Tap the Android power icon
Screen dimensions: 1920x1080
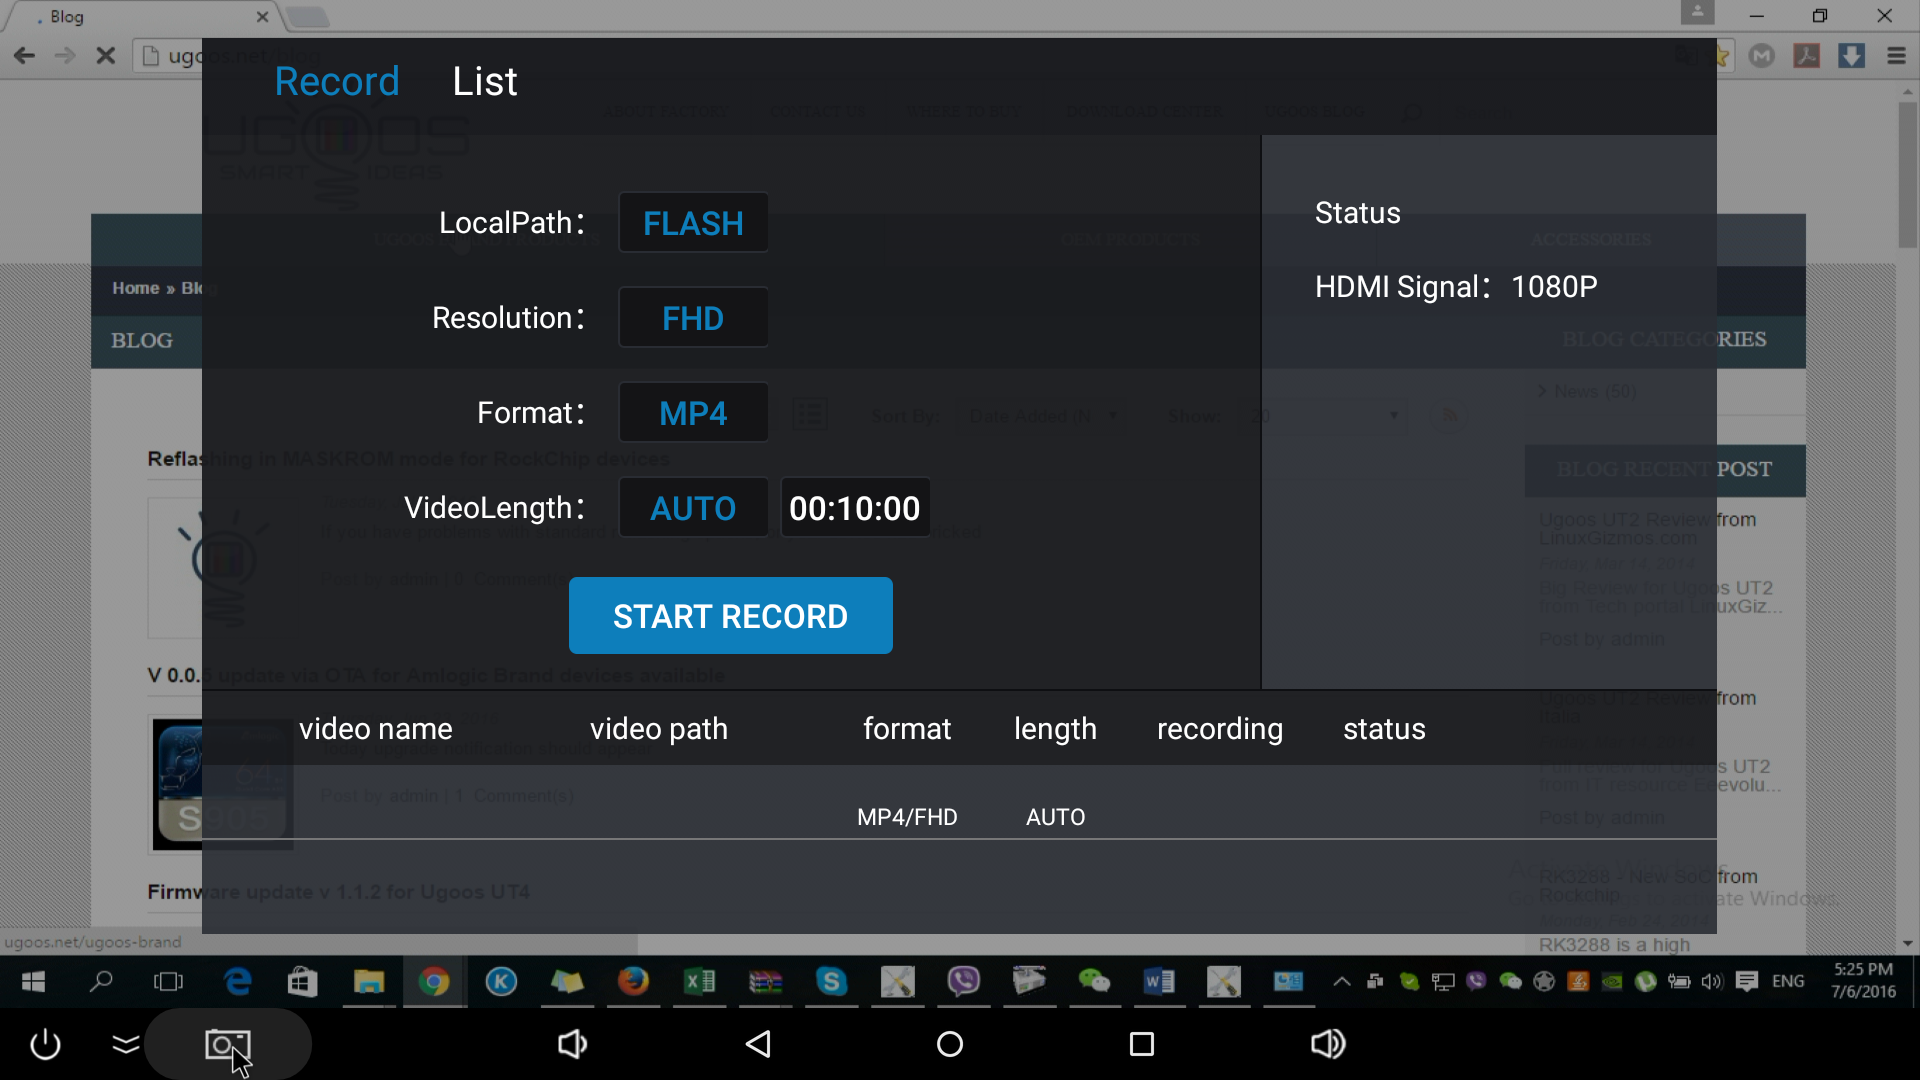point(45,1044)
